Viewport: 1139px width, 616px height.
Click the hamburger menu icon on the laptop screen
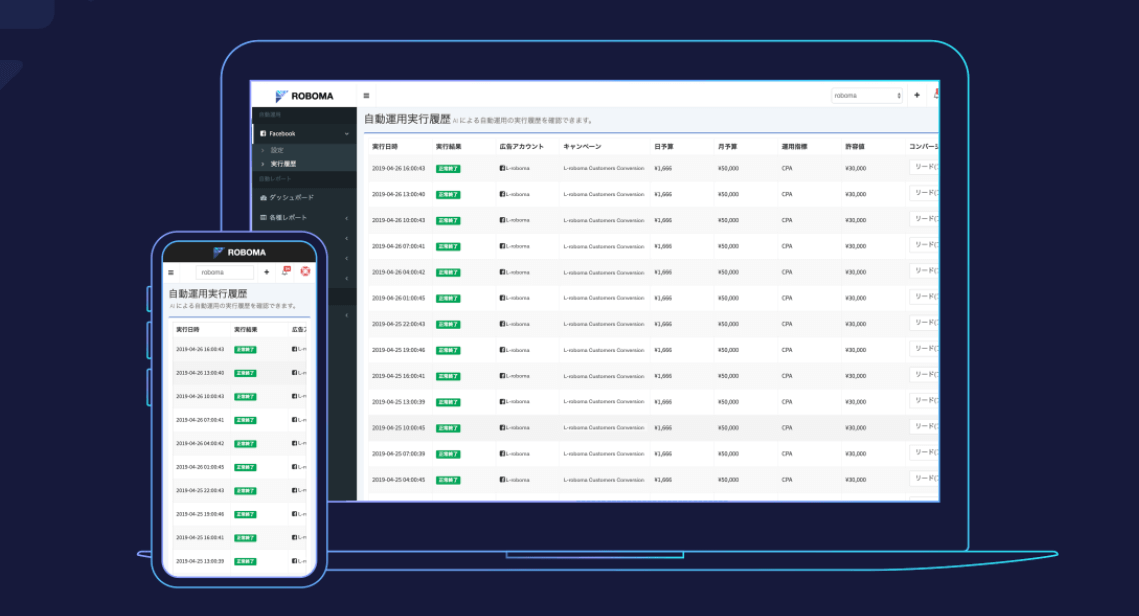pos(366,96)
